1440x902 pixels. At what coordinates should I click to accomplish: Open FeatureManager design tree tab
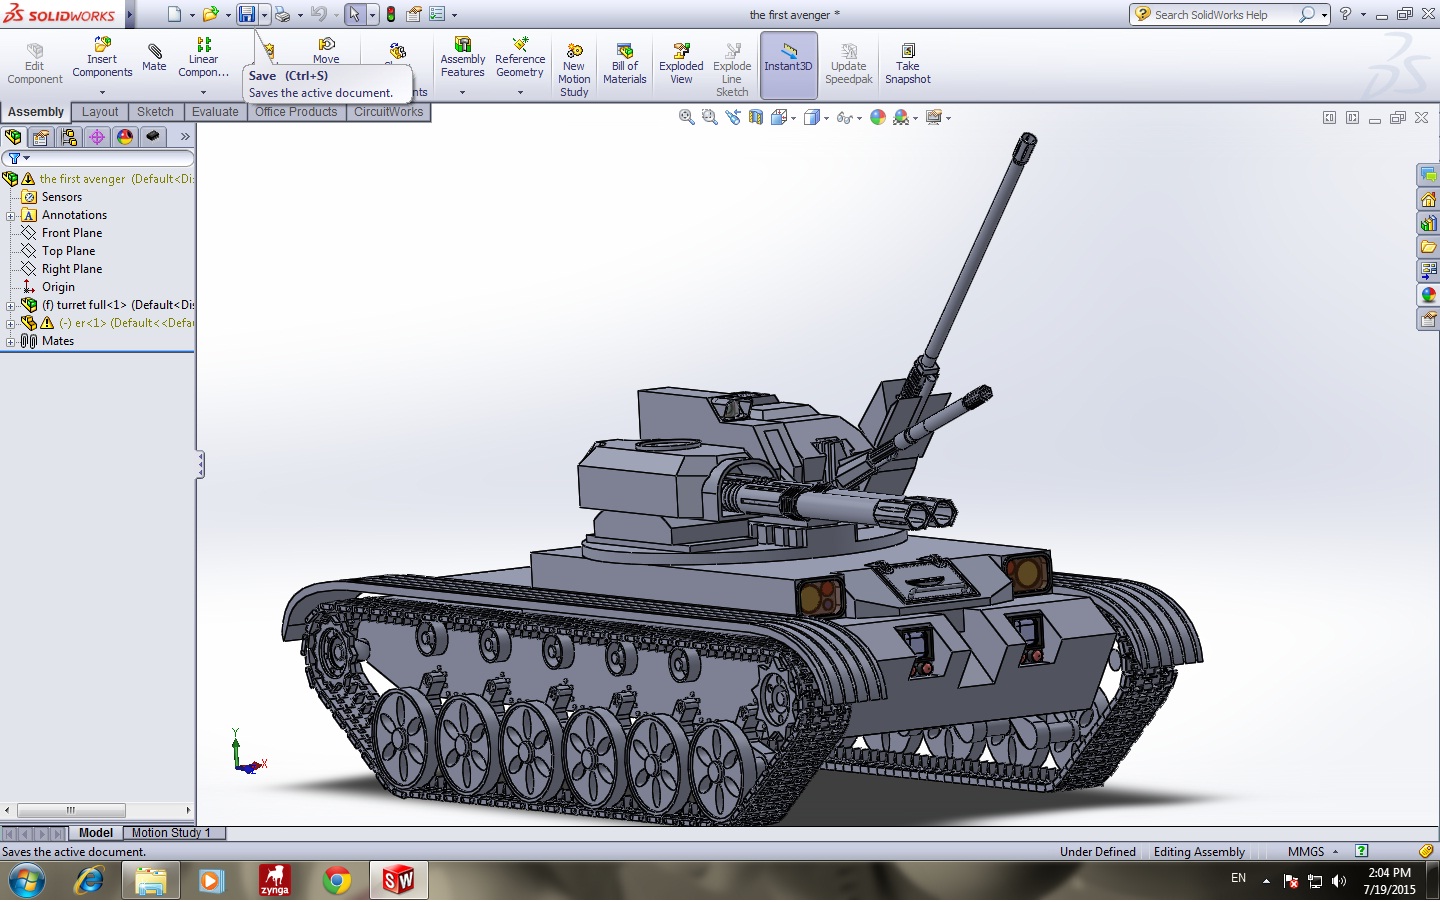[13, 137]
